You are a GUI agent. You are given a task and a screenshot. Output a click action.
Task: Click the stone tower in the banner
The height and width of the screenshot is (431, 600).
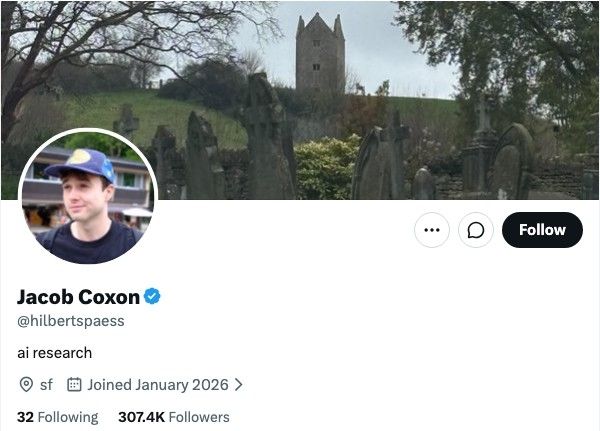pyautogui.click(x=320, y=54)
